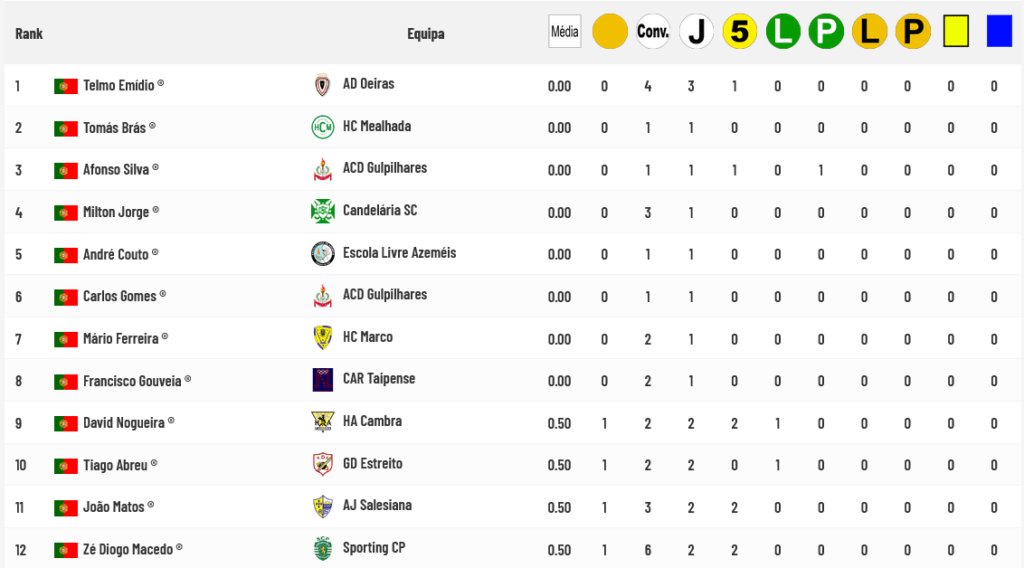Click the Sporting CP club logo
Image resolution: width=1024 pixels, height=568 pixels.
point(322,548)
